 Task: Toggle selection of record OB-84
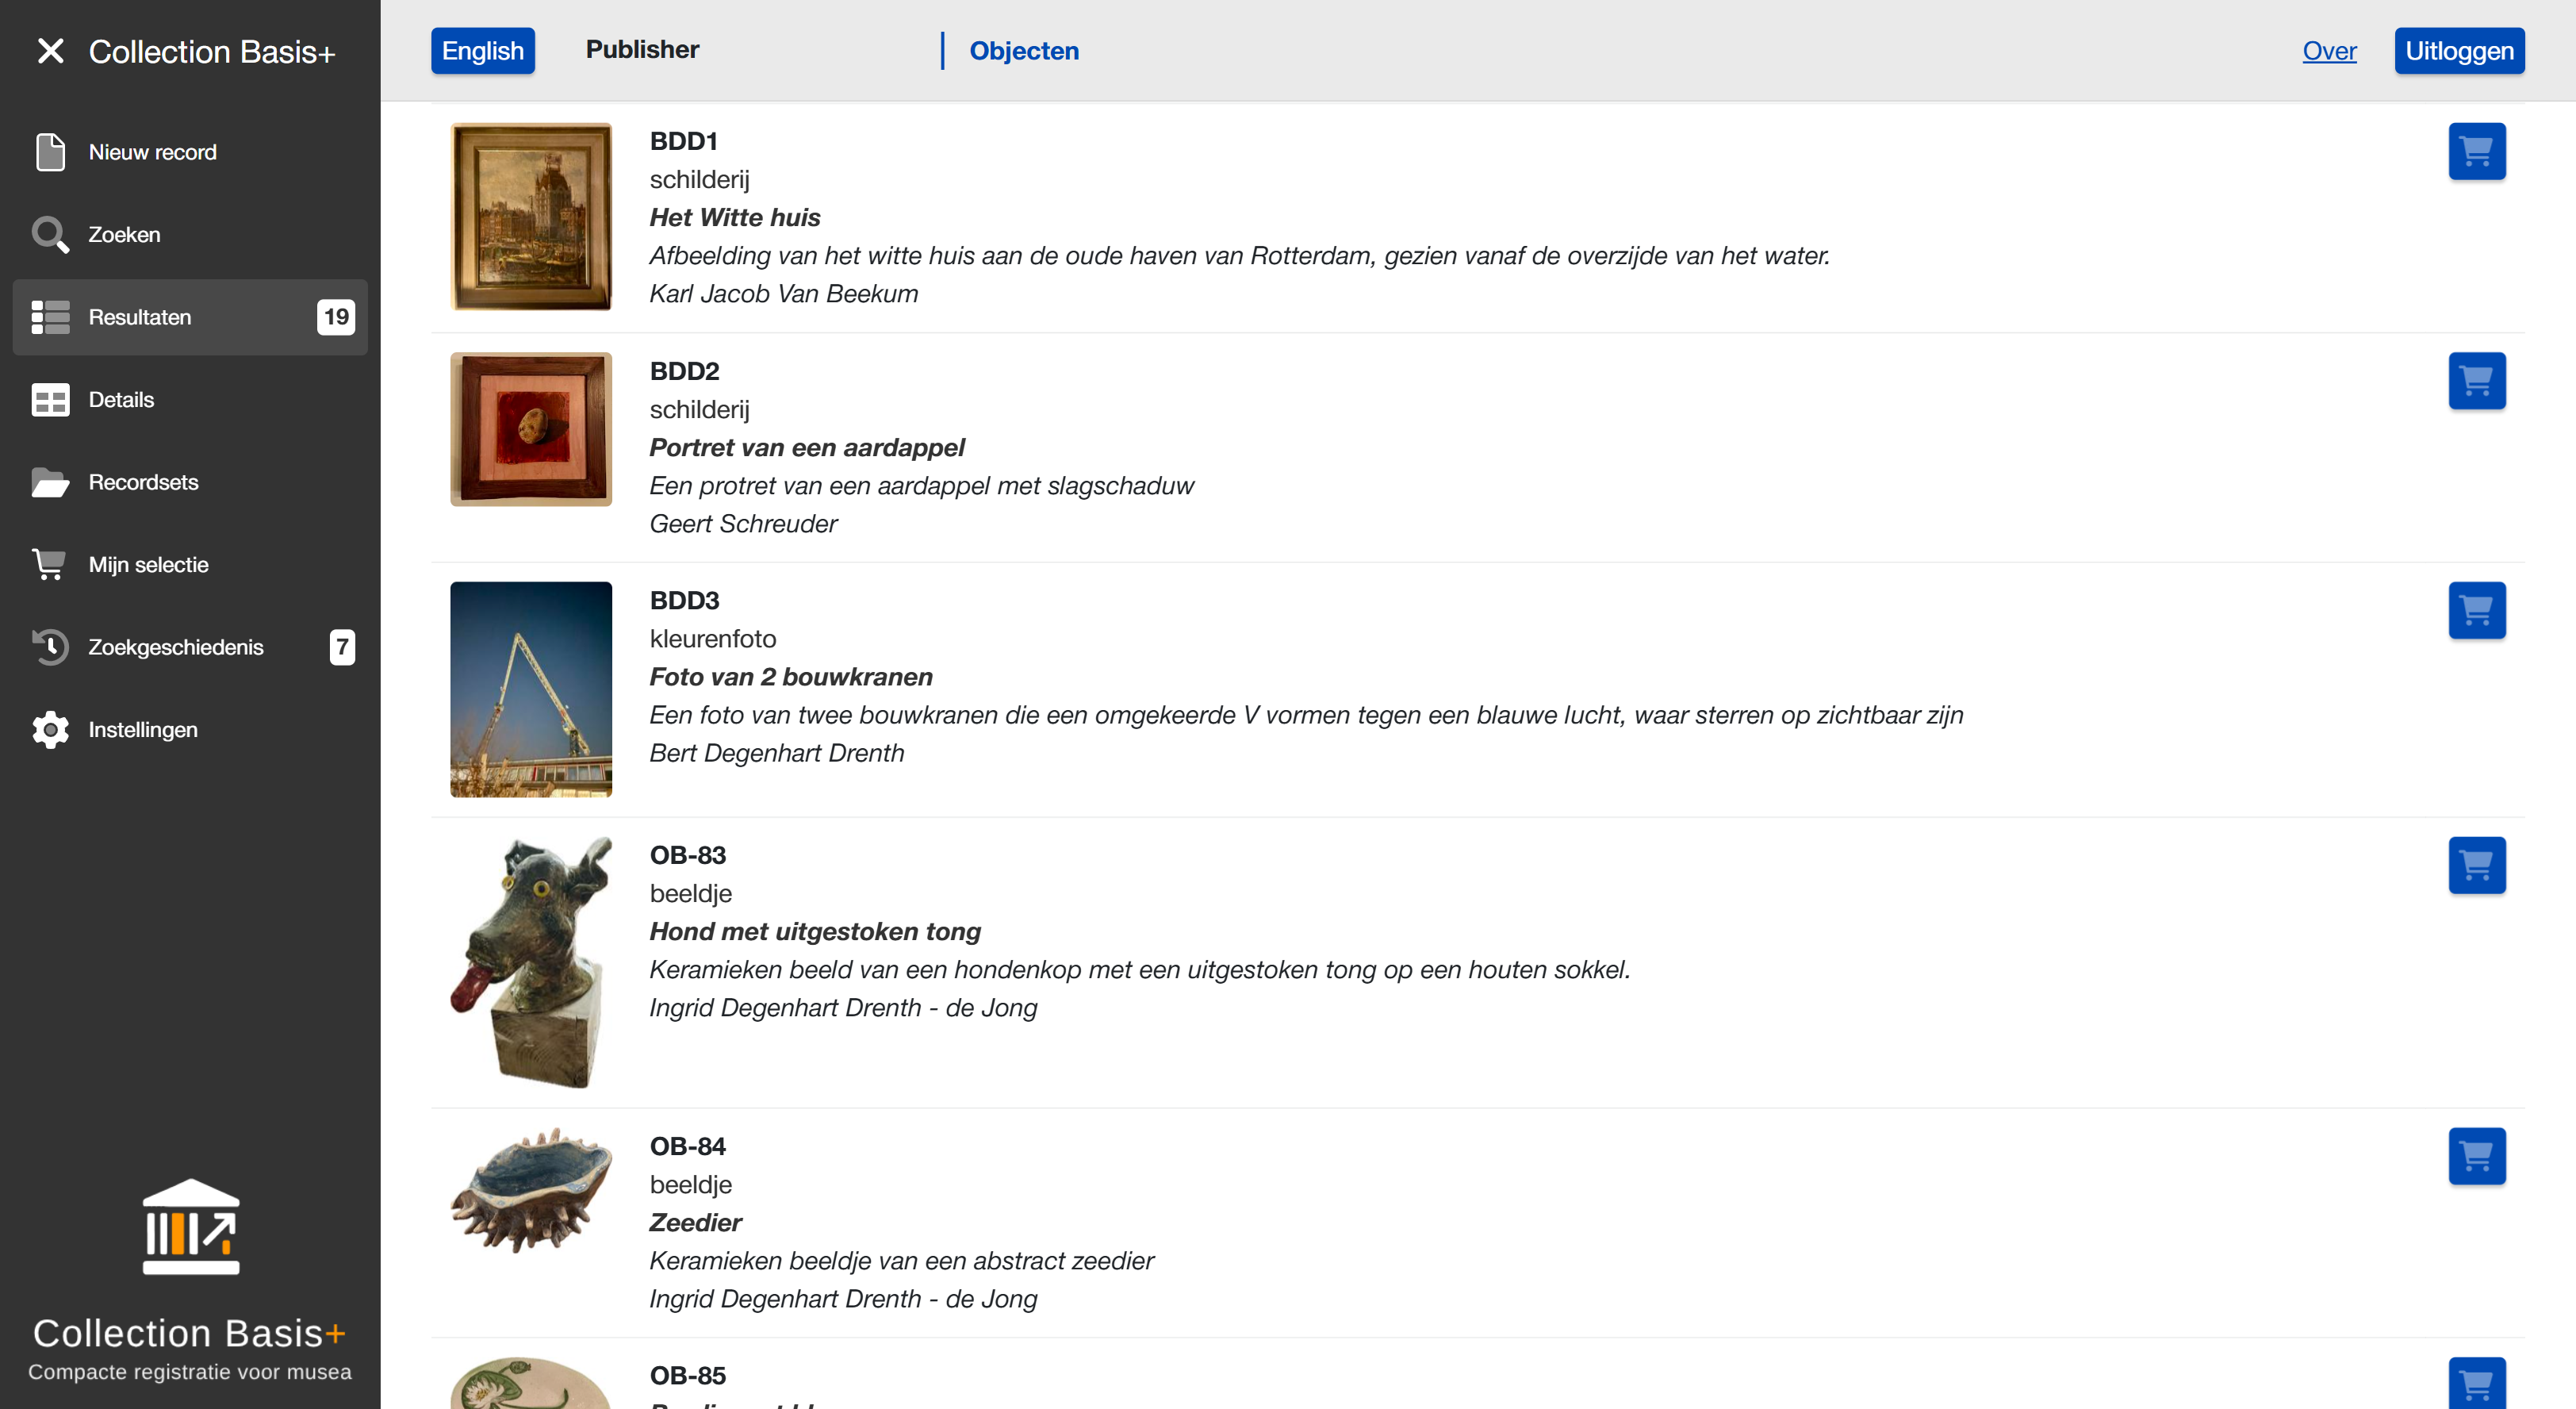(x=2477, y=1156)
